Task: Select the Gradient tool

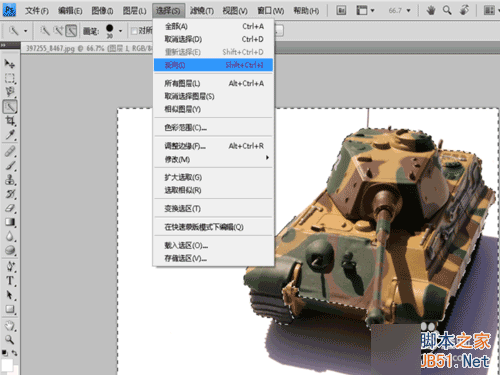Action: 9,222
